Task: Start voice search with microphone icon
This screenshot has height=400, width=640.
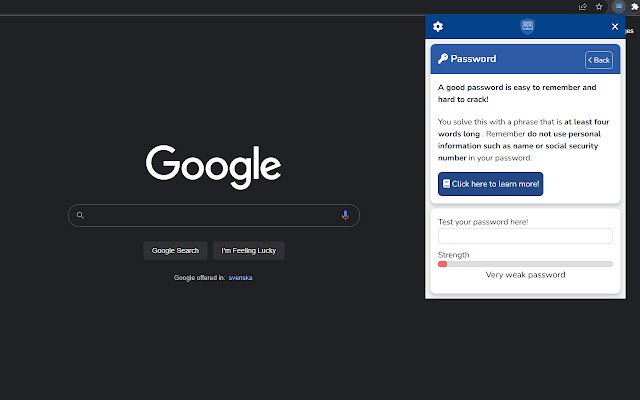Action: pos(345,216)
